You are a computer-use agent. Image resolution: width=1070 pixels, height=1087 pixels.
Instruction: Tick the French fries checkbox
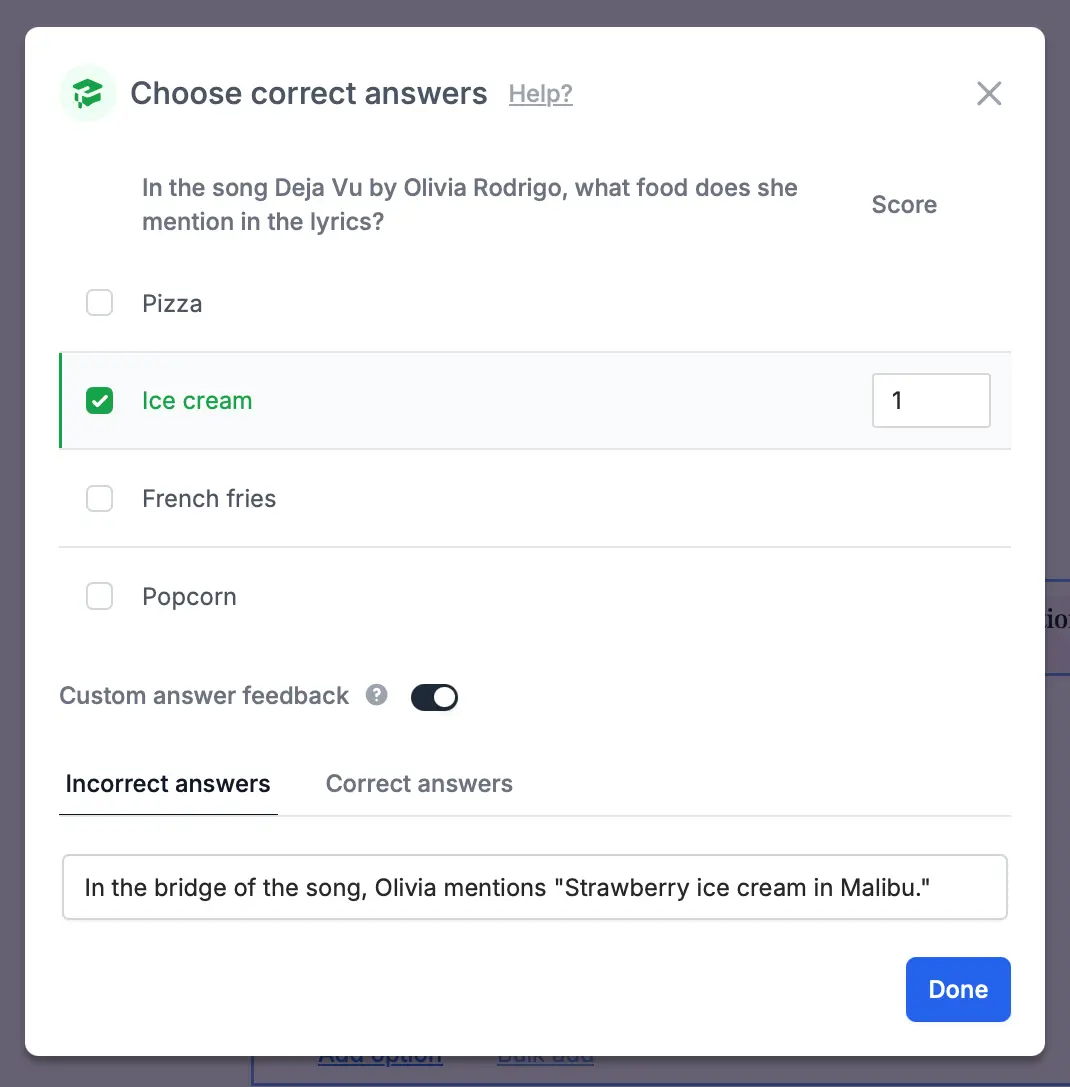pos(99,498)
